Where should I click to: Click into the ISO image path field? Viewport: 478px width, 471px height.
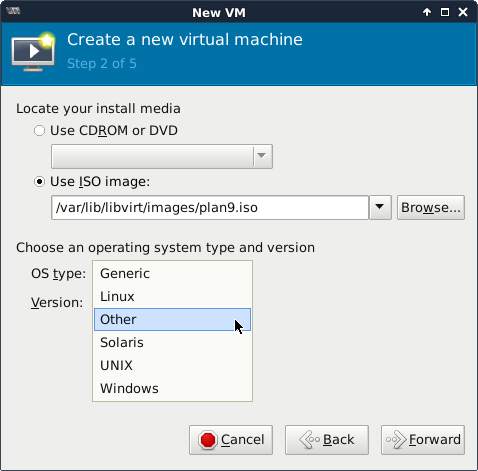[210, 207]
